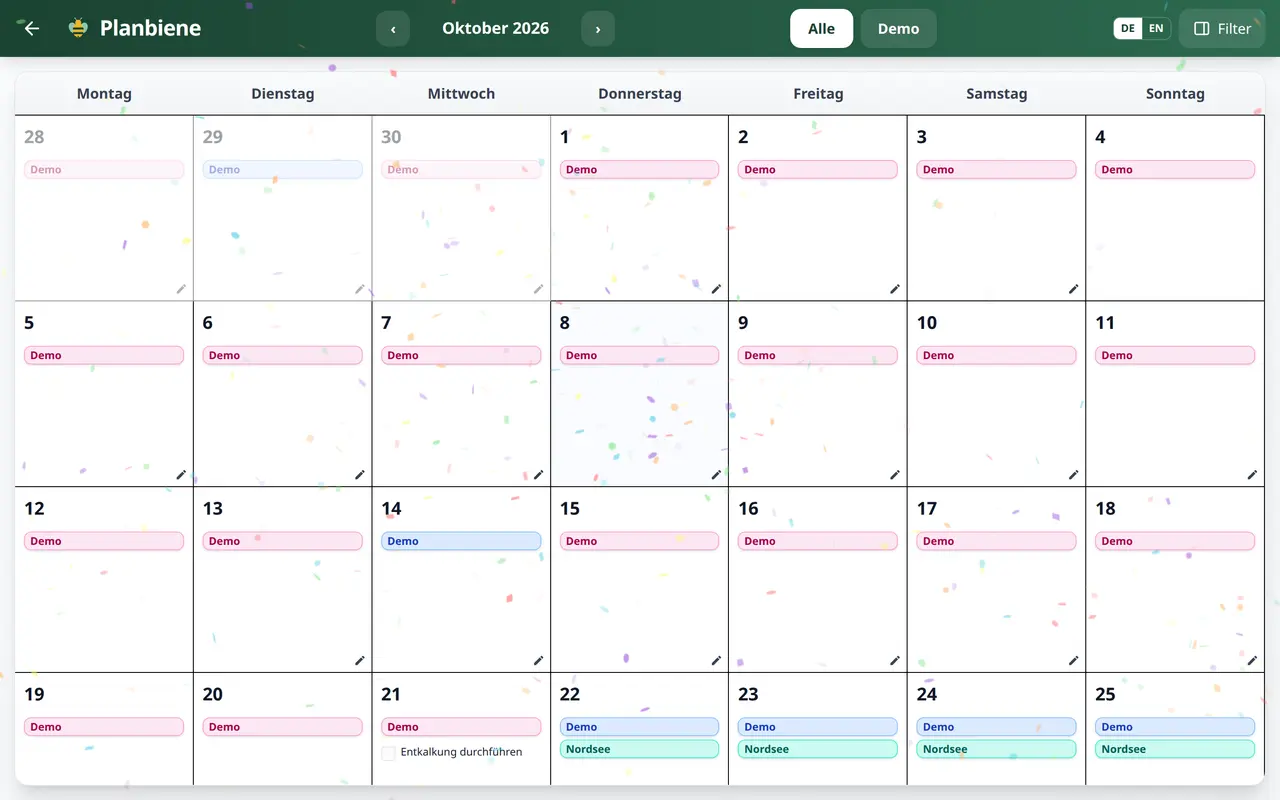Open the Nordsee event on day 22
The image size is (1280, 800).
[639, 749]
